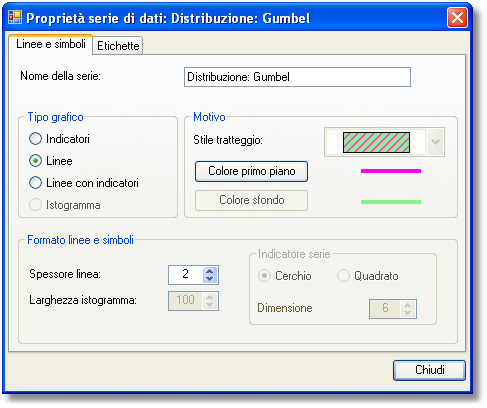Open the Stile tratteggio dropdown arrow
The height and width of the screenshot is (408, 487).
pos(435,142)
